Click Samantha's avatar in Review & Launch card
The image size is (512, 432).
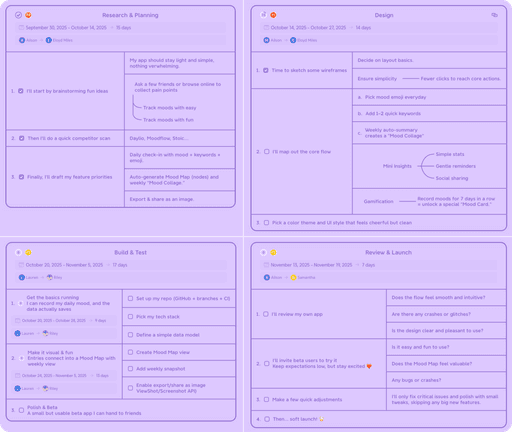pyautogui.click(x=293, y=277)
